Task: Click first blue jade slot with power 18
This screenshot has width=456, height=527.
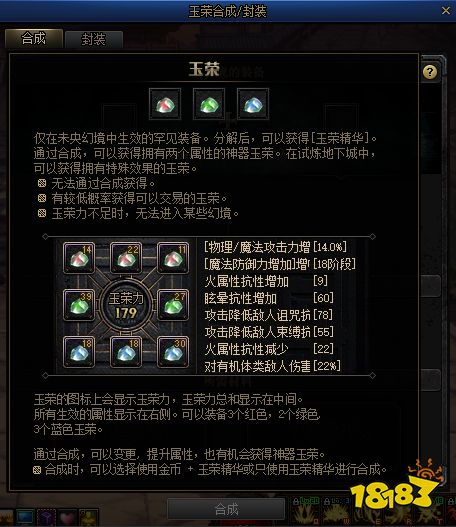Action: coord(79,352)
